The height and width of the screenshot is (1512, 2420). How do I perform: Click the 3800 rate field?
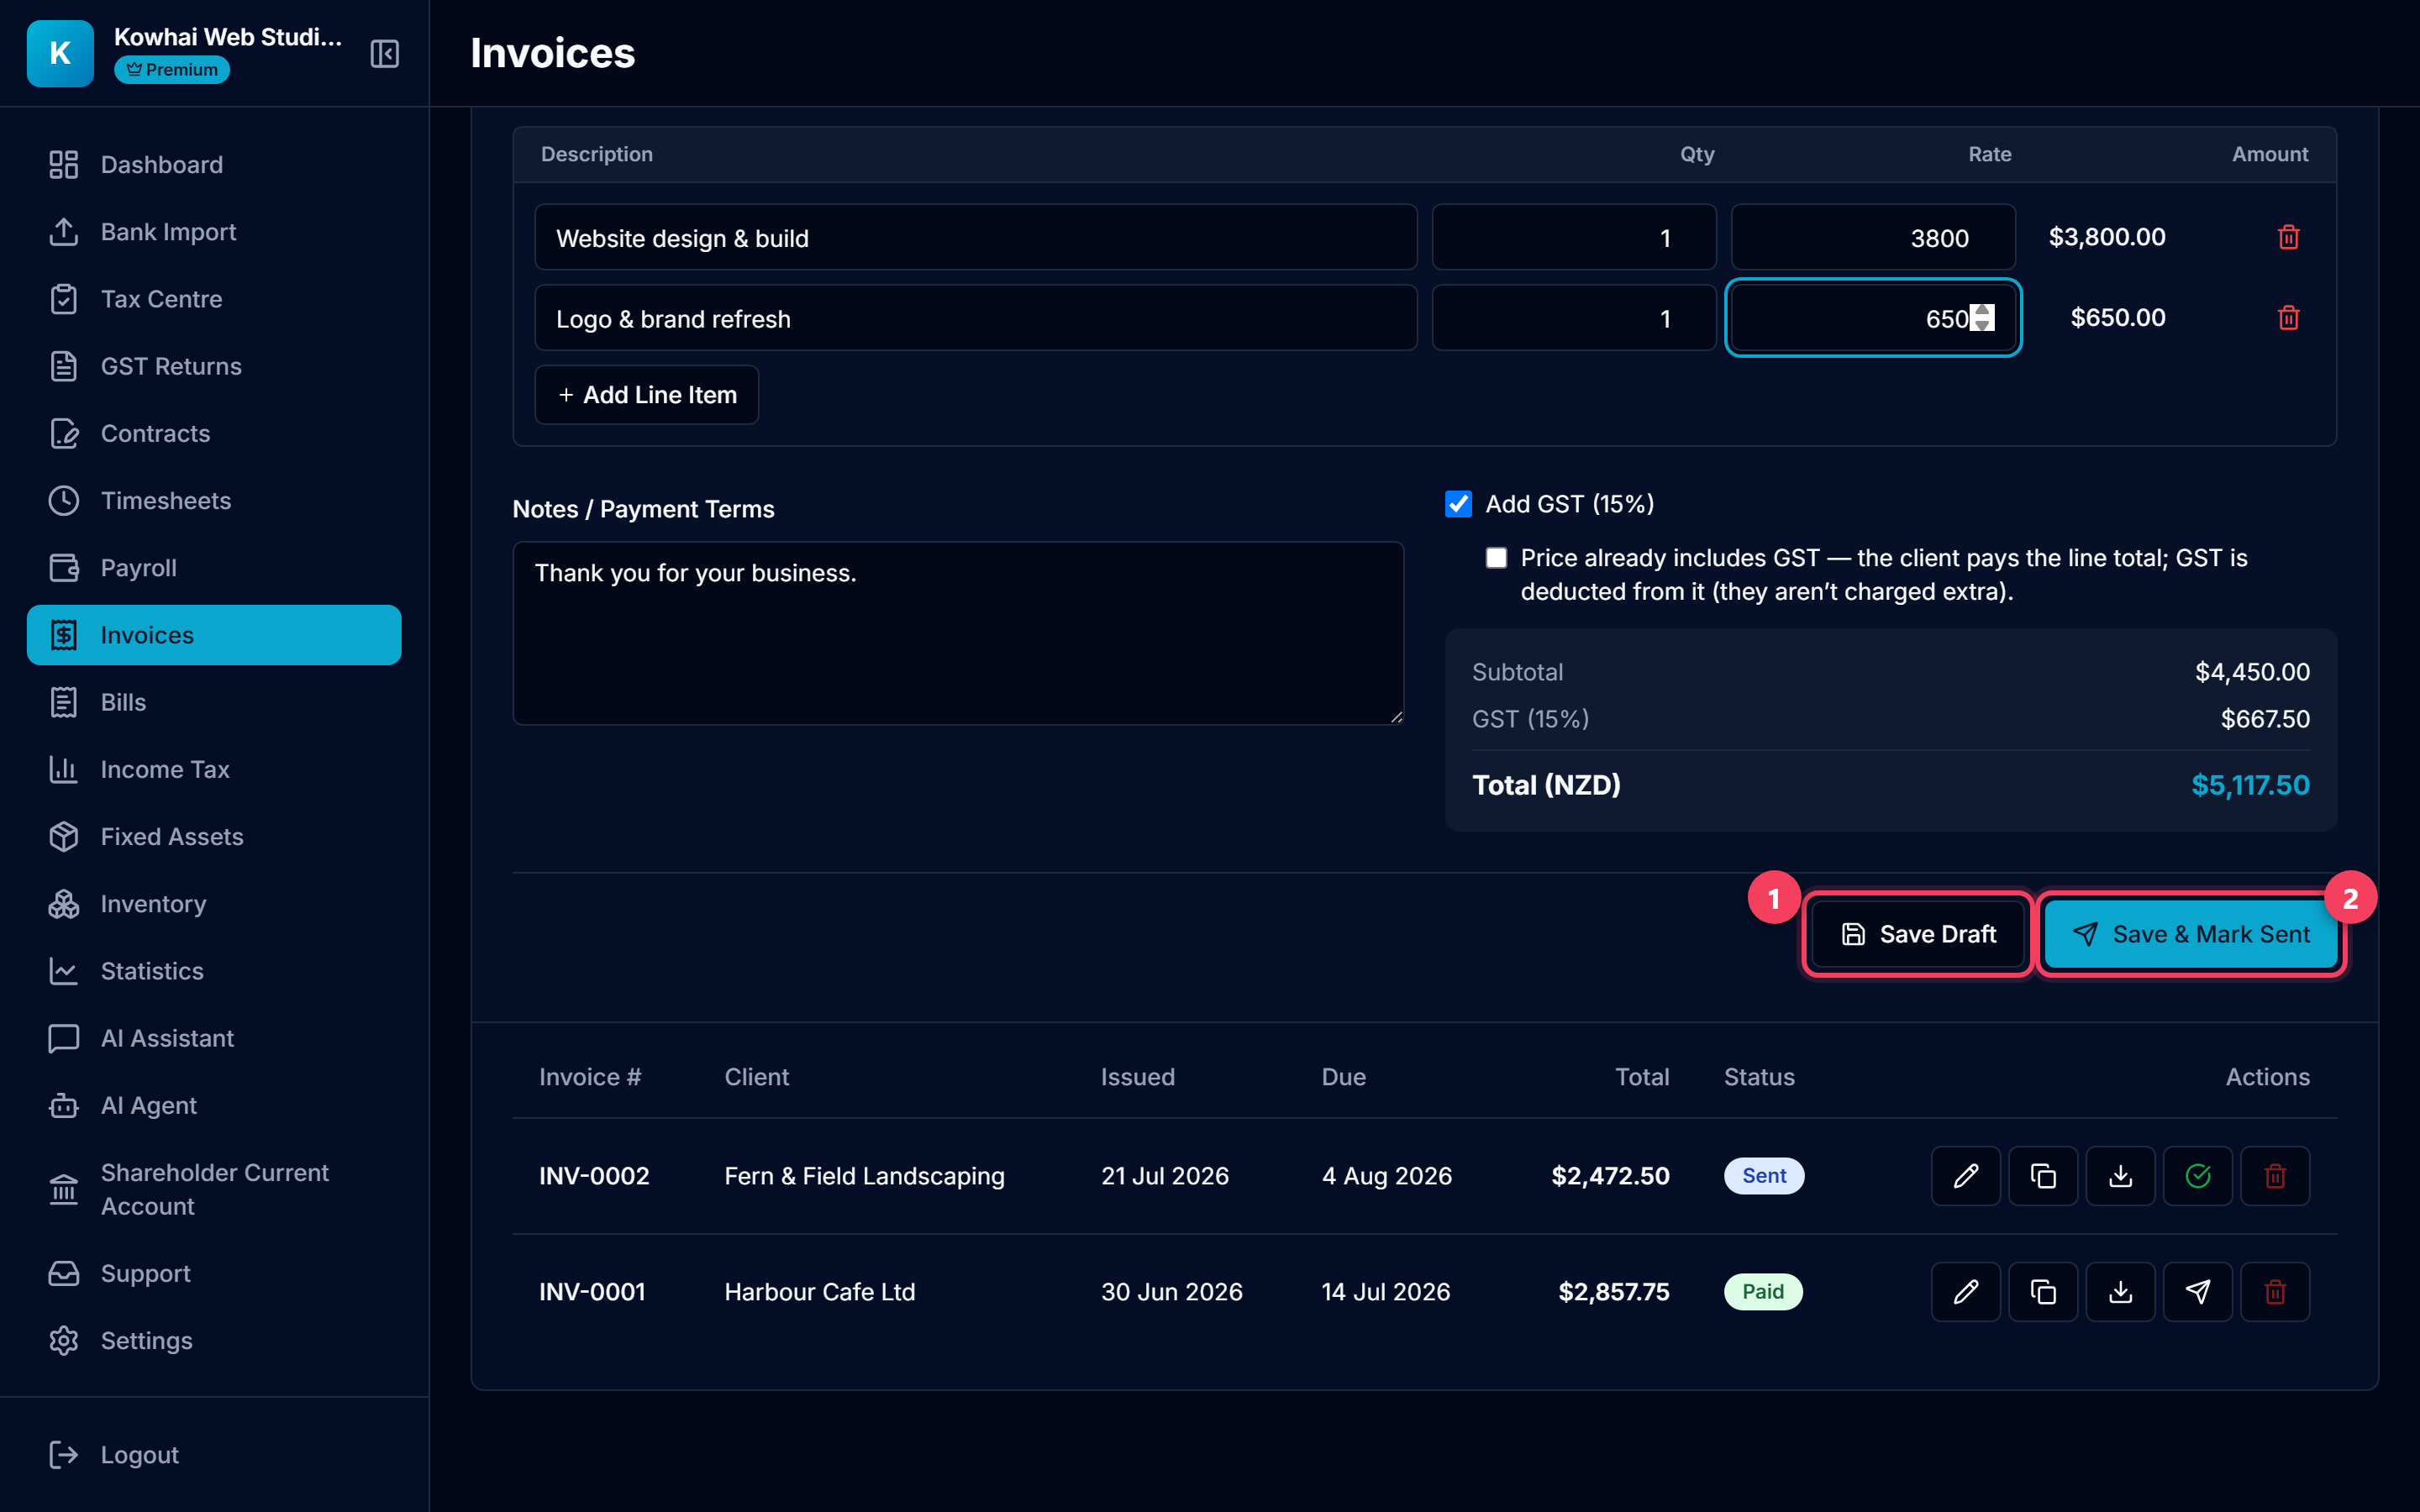click(x=1873, y=237)
